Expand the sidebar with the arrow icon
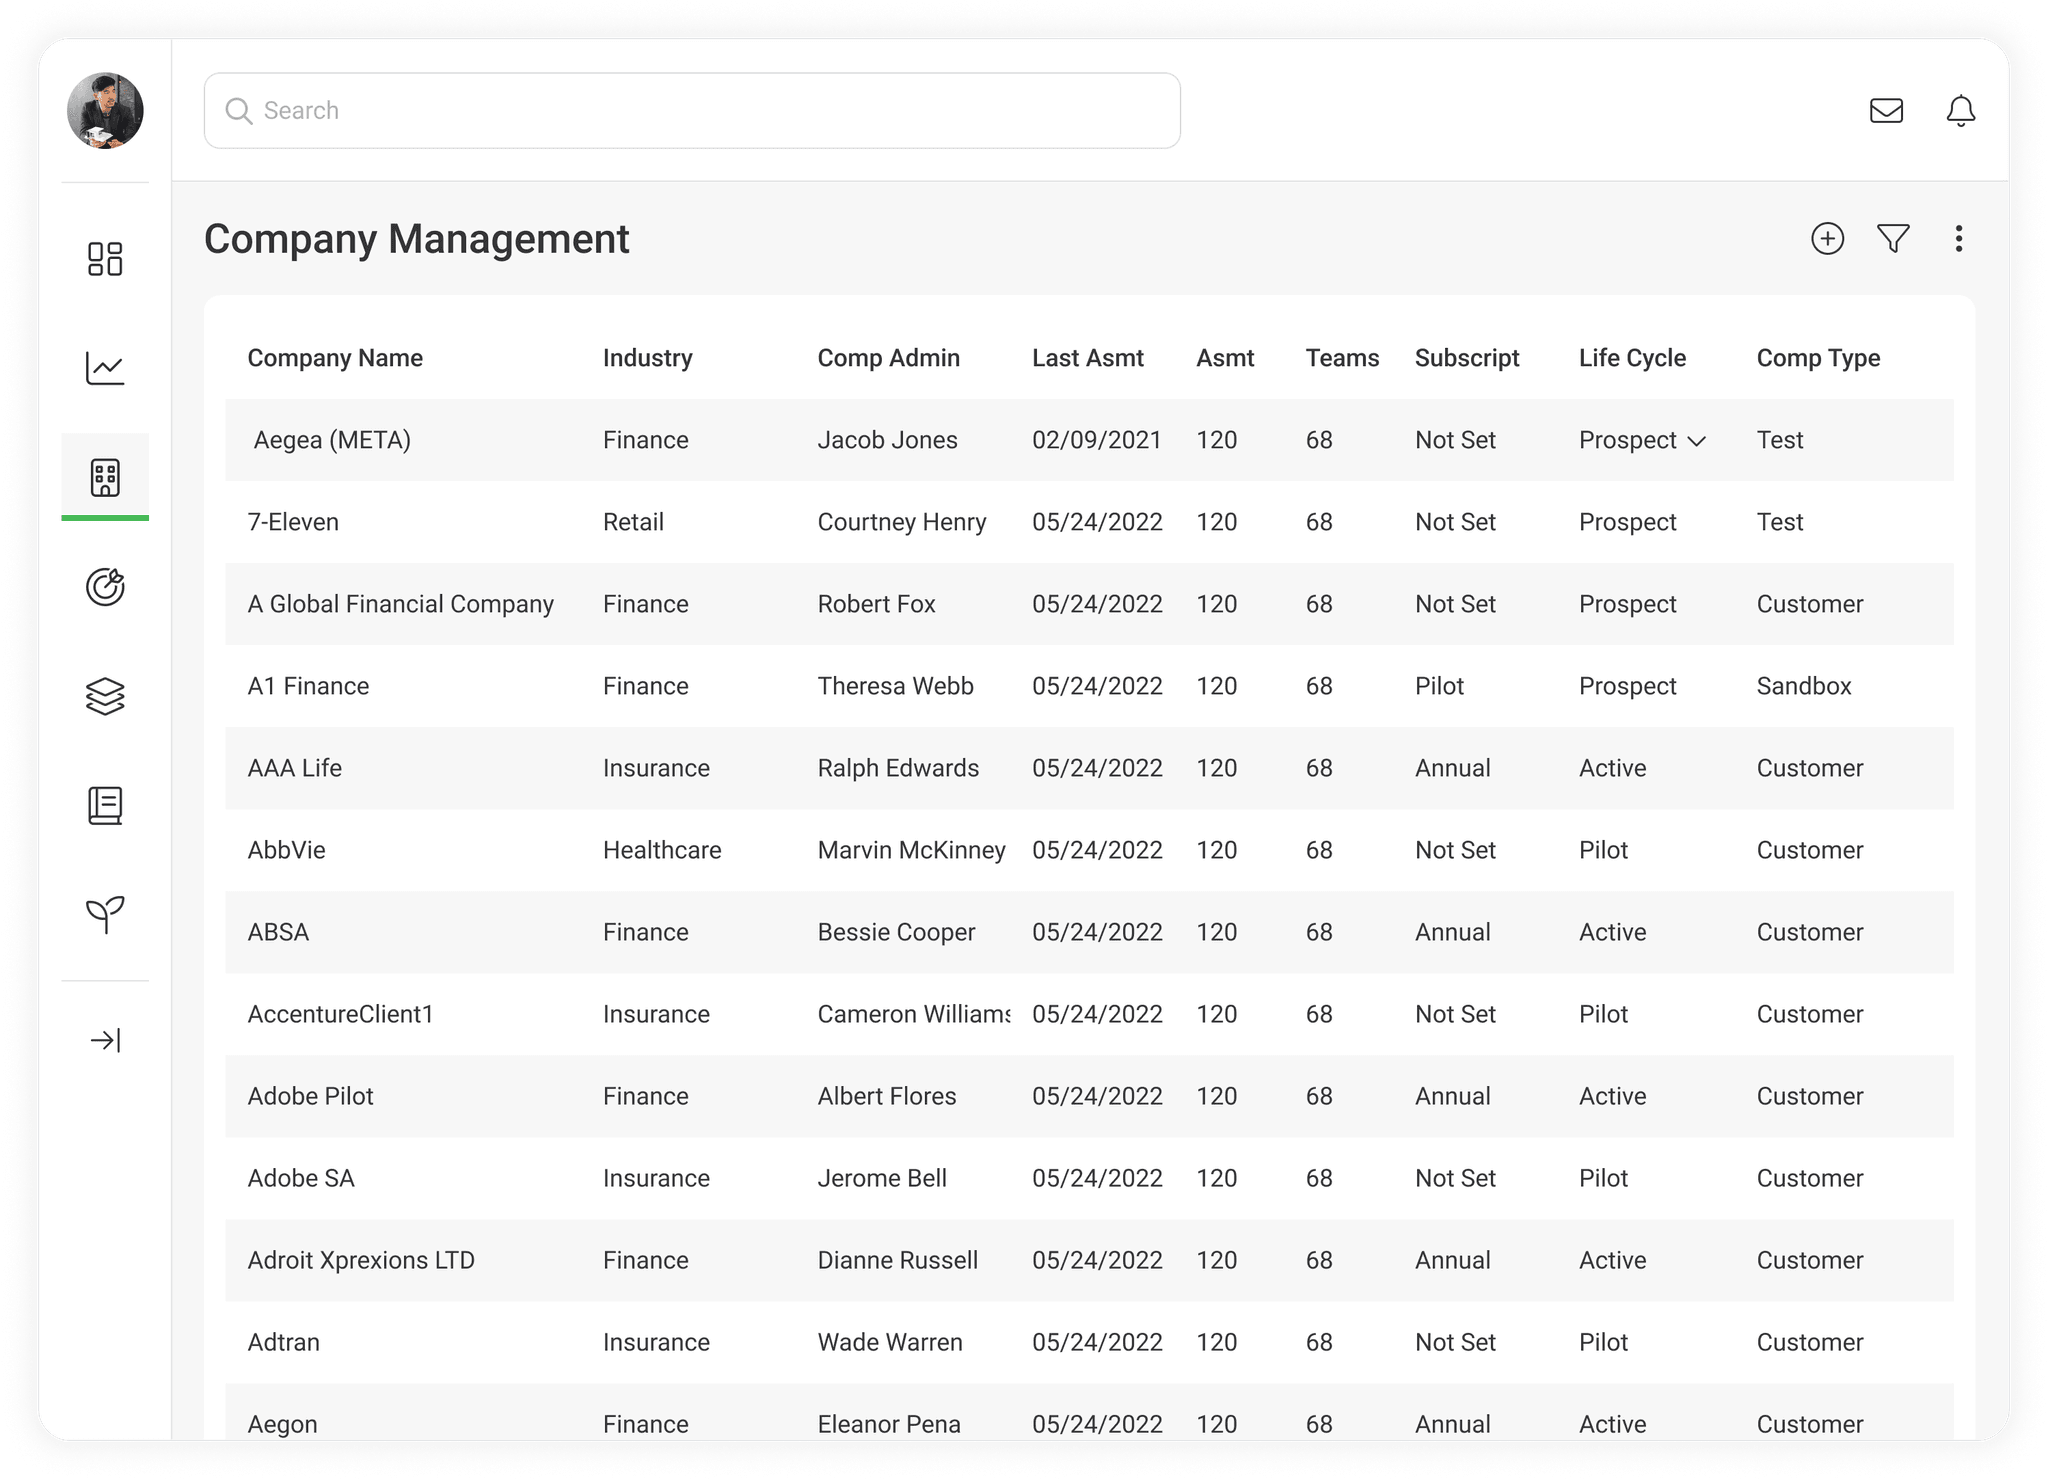Image resolution: width=2048 pixels, height=1479 pixels. (x=105, y=1041)
